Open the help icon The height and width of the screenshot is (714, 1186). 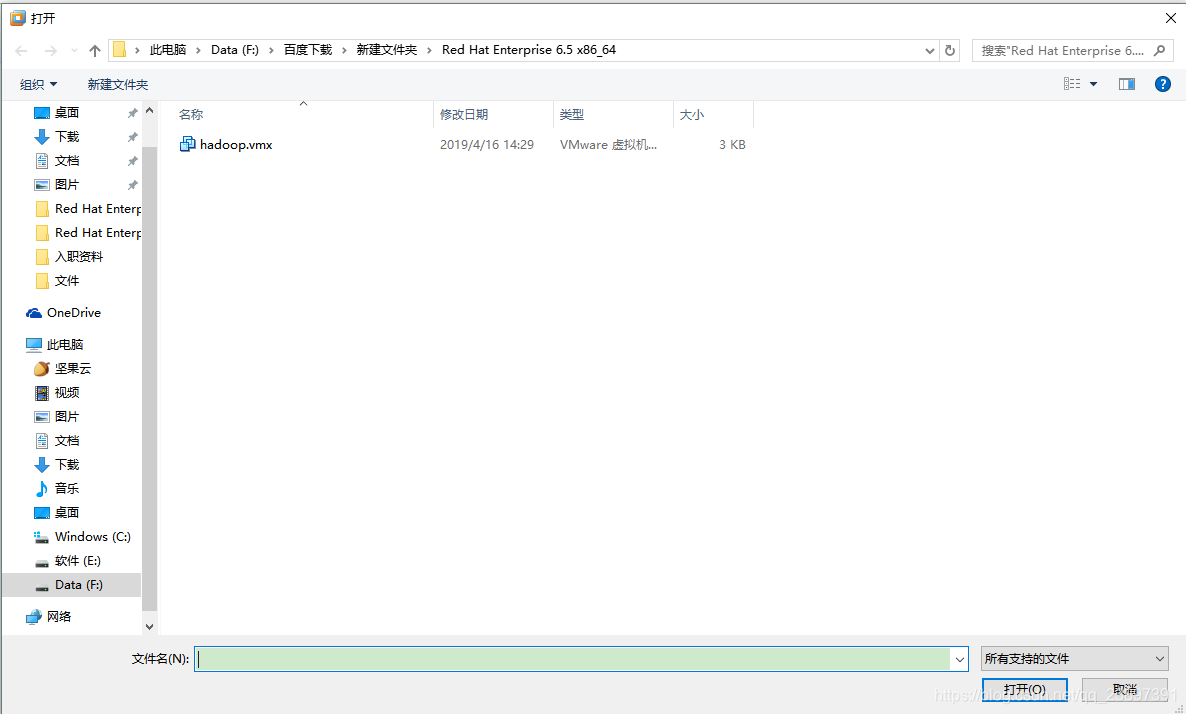(x=1163, y=84)
